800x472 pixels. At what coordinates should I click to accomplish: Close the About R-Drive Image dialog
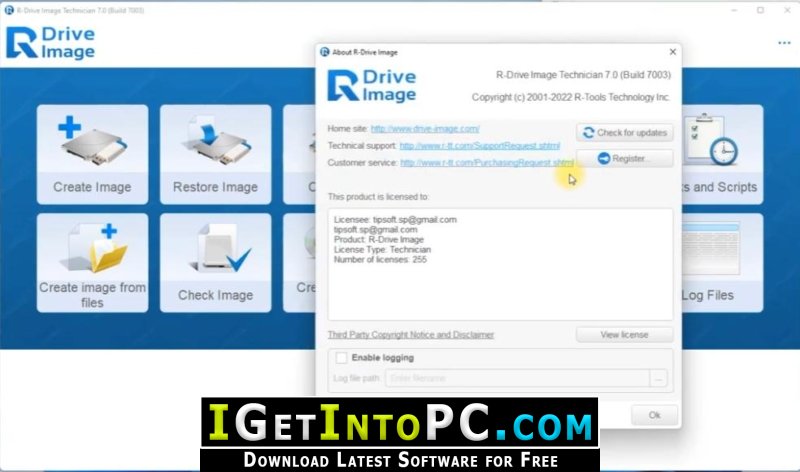[672, 52]
